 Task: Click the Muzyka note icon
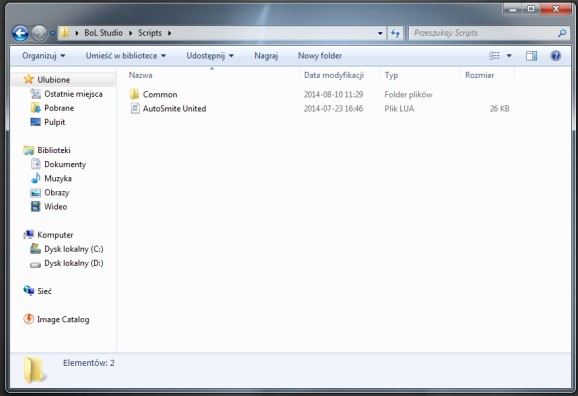point(35,178)
